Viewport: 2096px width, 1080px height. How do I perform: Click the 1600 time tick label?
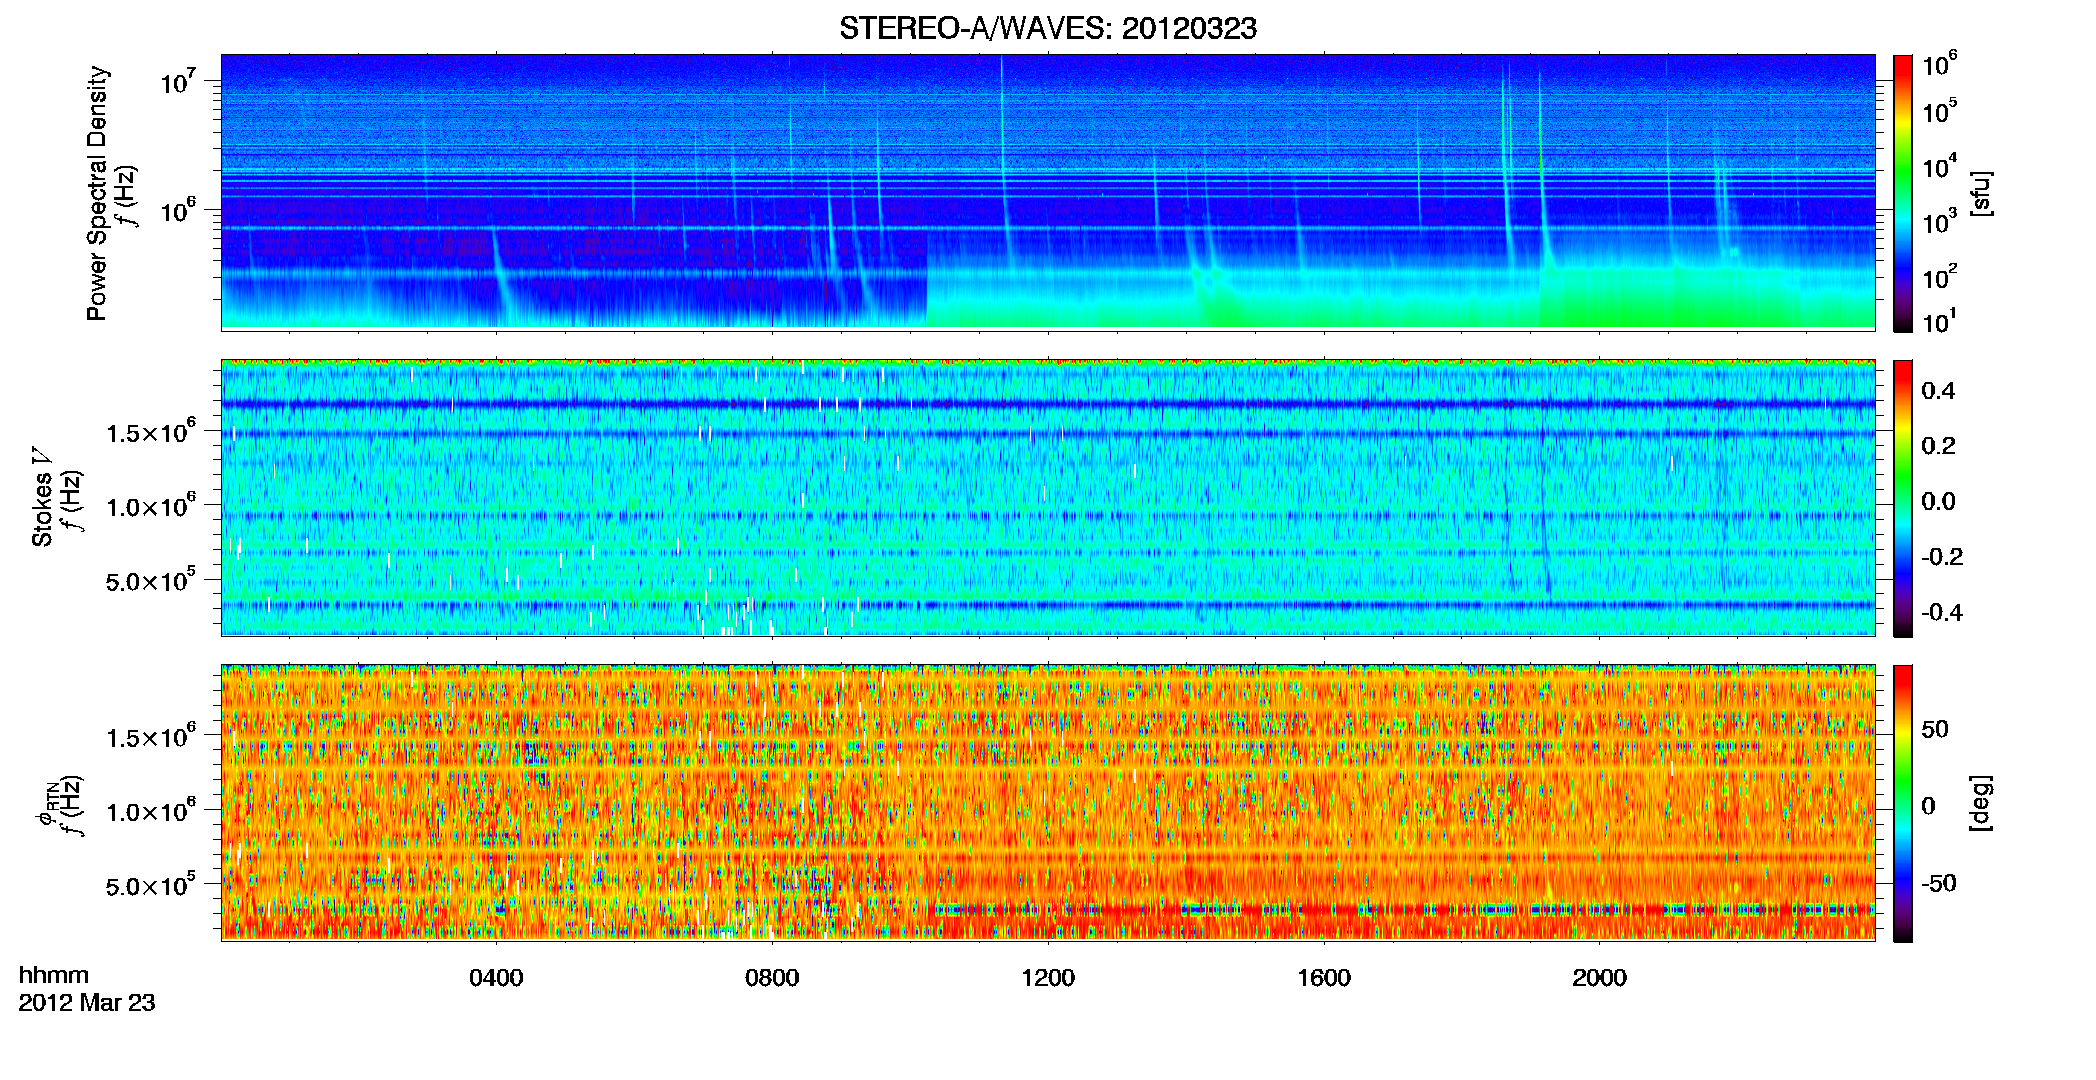tap(1324, 977)
